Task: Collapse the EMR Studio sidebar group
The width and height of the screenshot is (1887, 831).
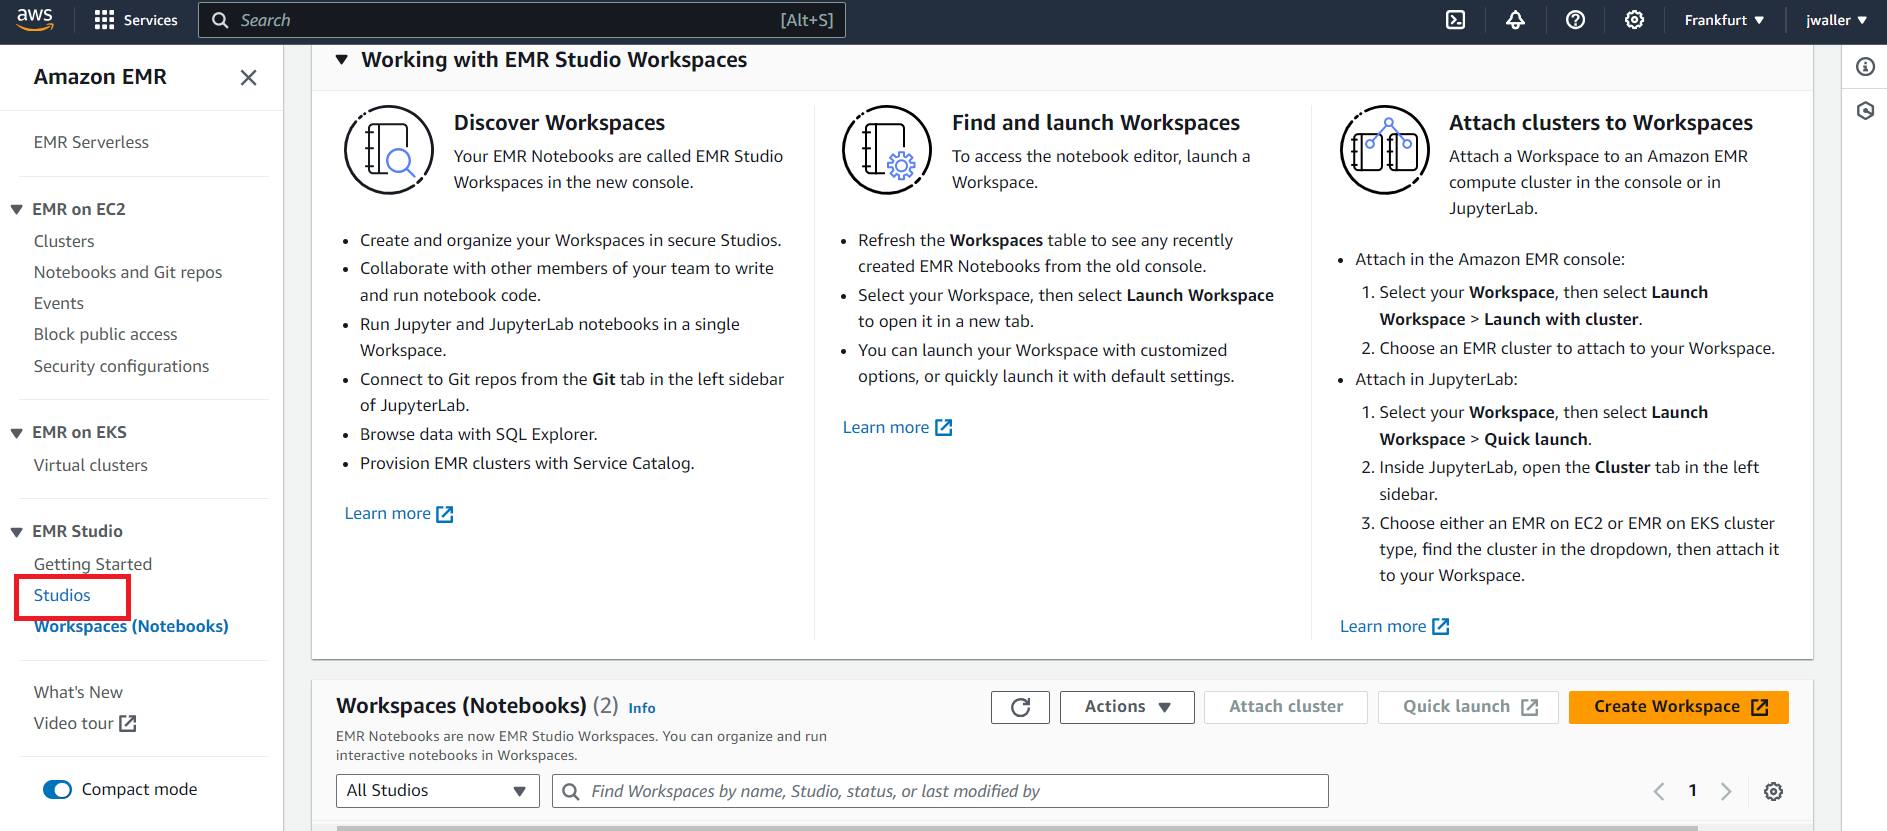Action: pyautogui.click(x=17, y=532)
